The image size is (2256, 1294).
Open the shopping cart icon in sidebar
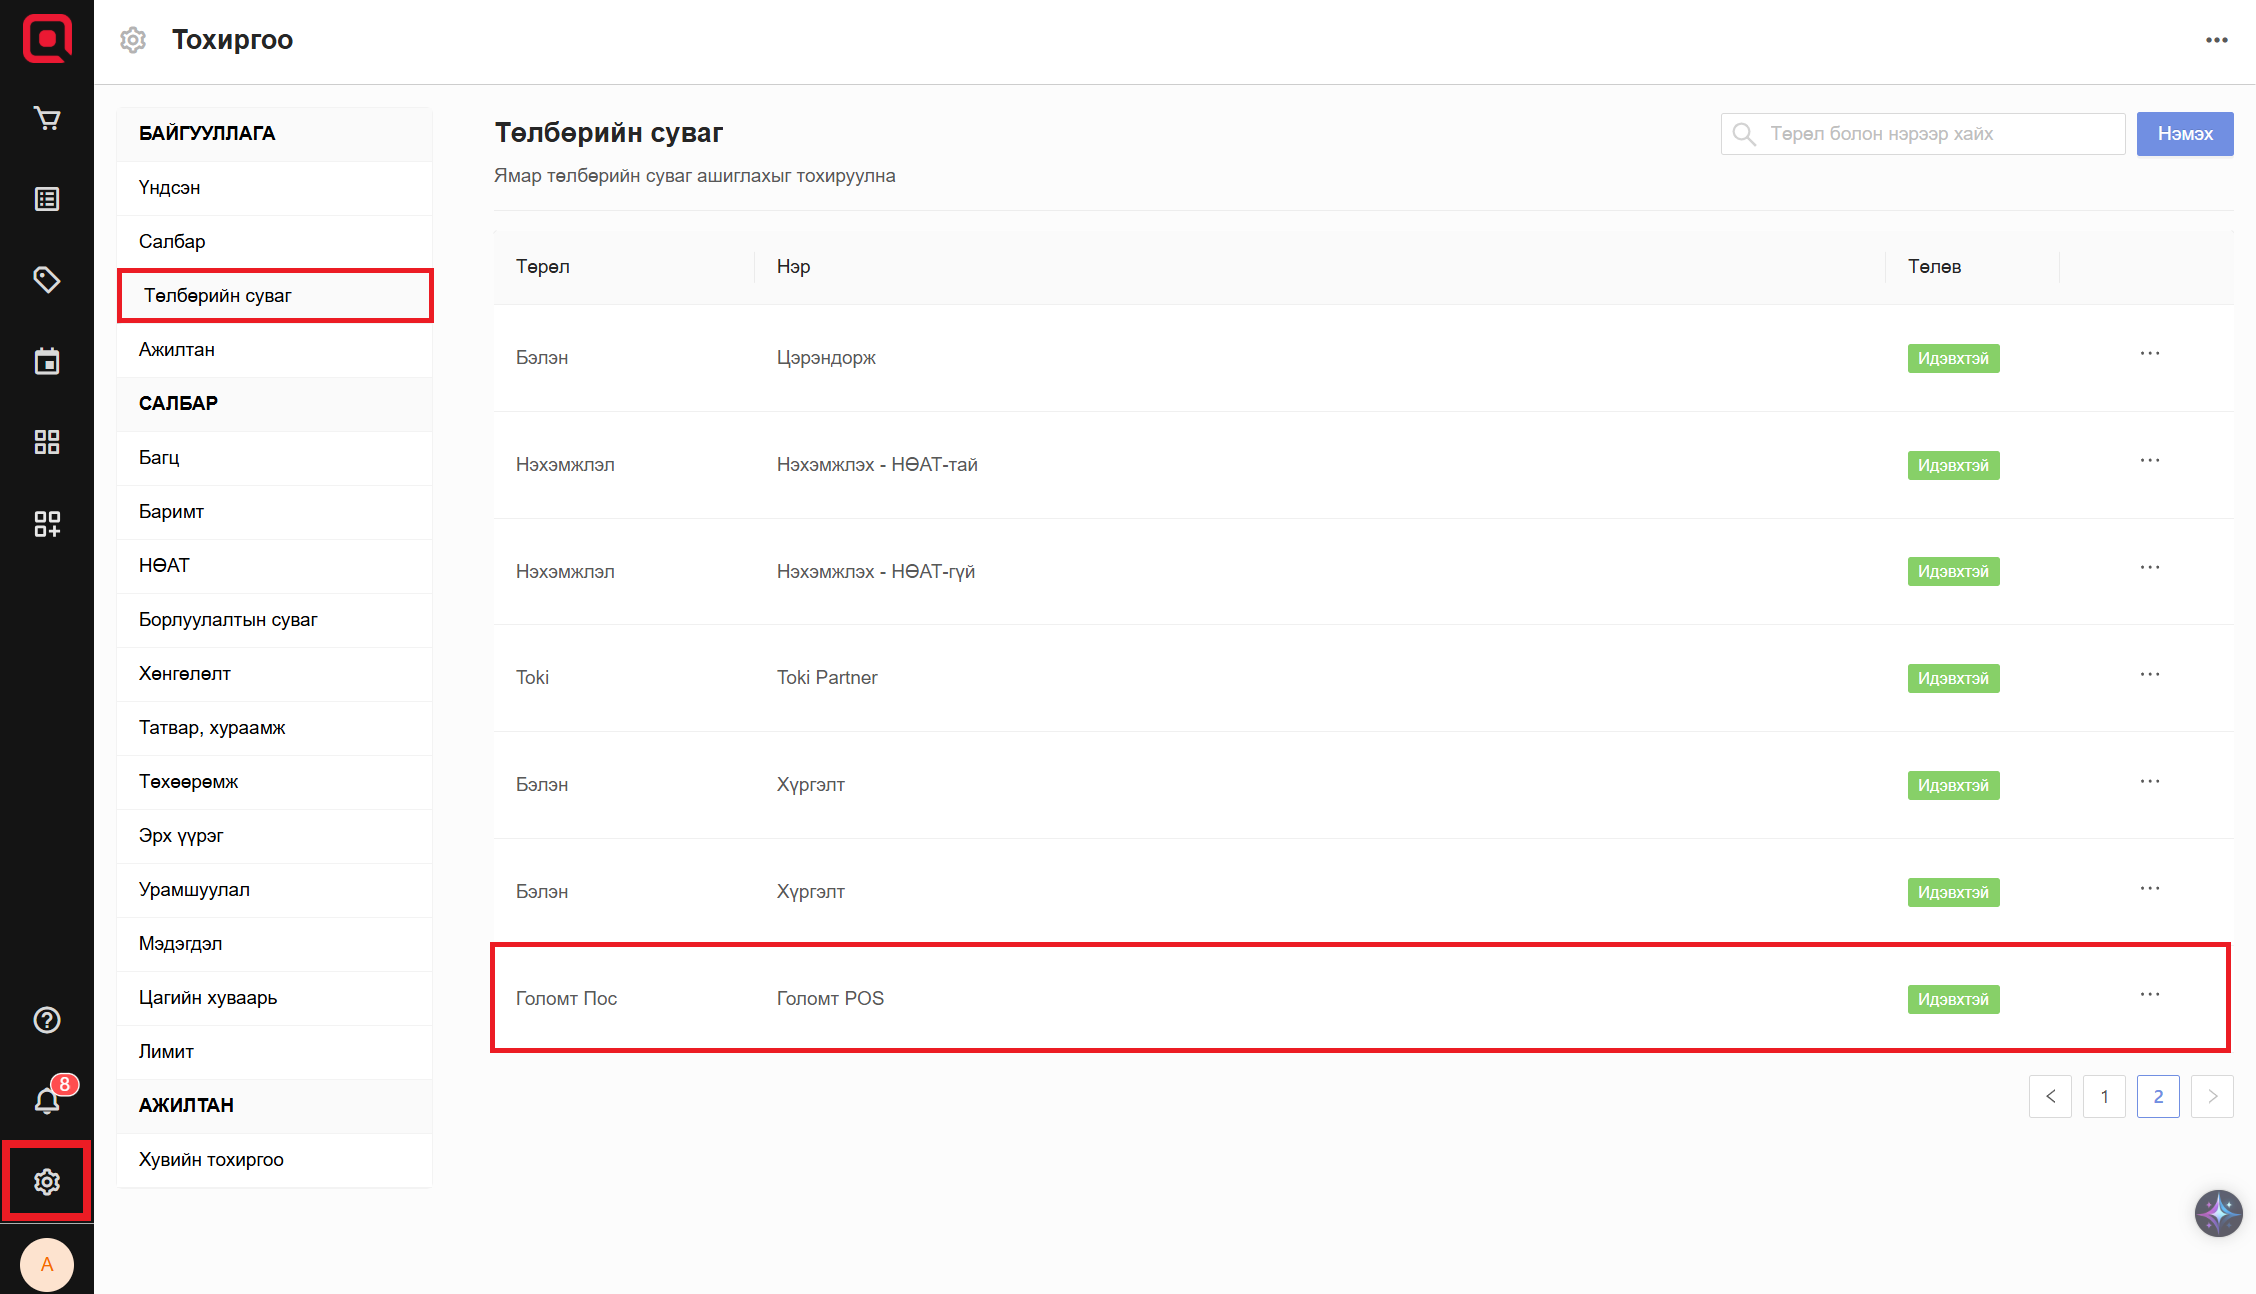pos(46,119)
